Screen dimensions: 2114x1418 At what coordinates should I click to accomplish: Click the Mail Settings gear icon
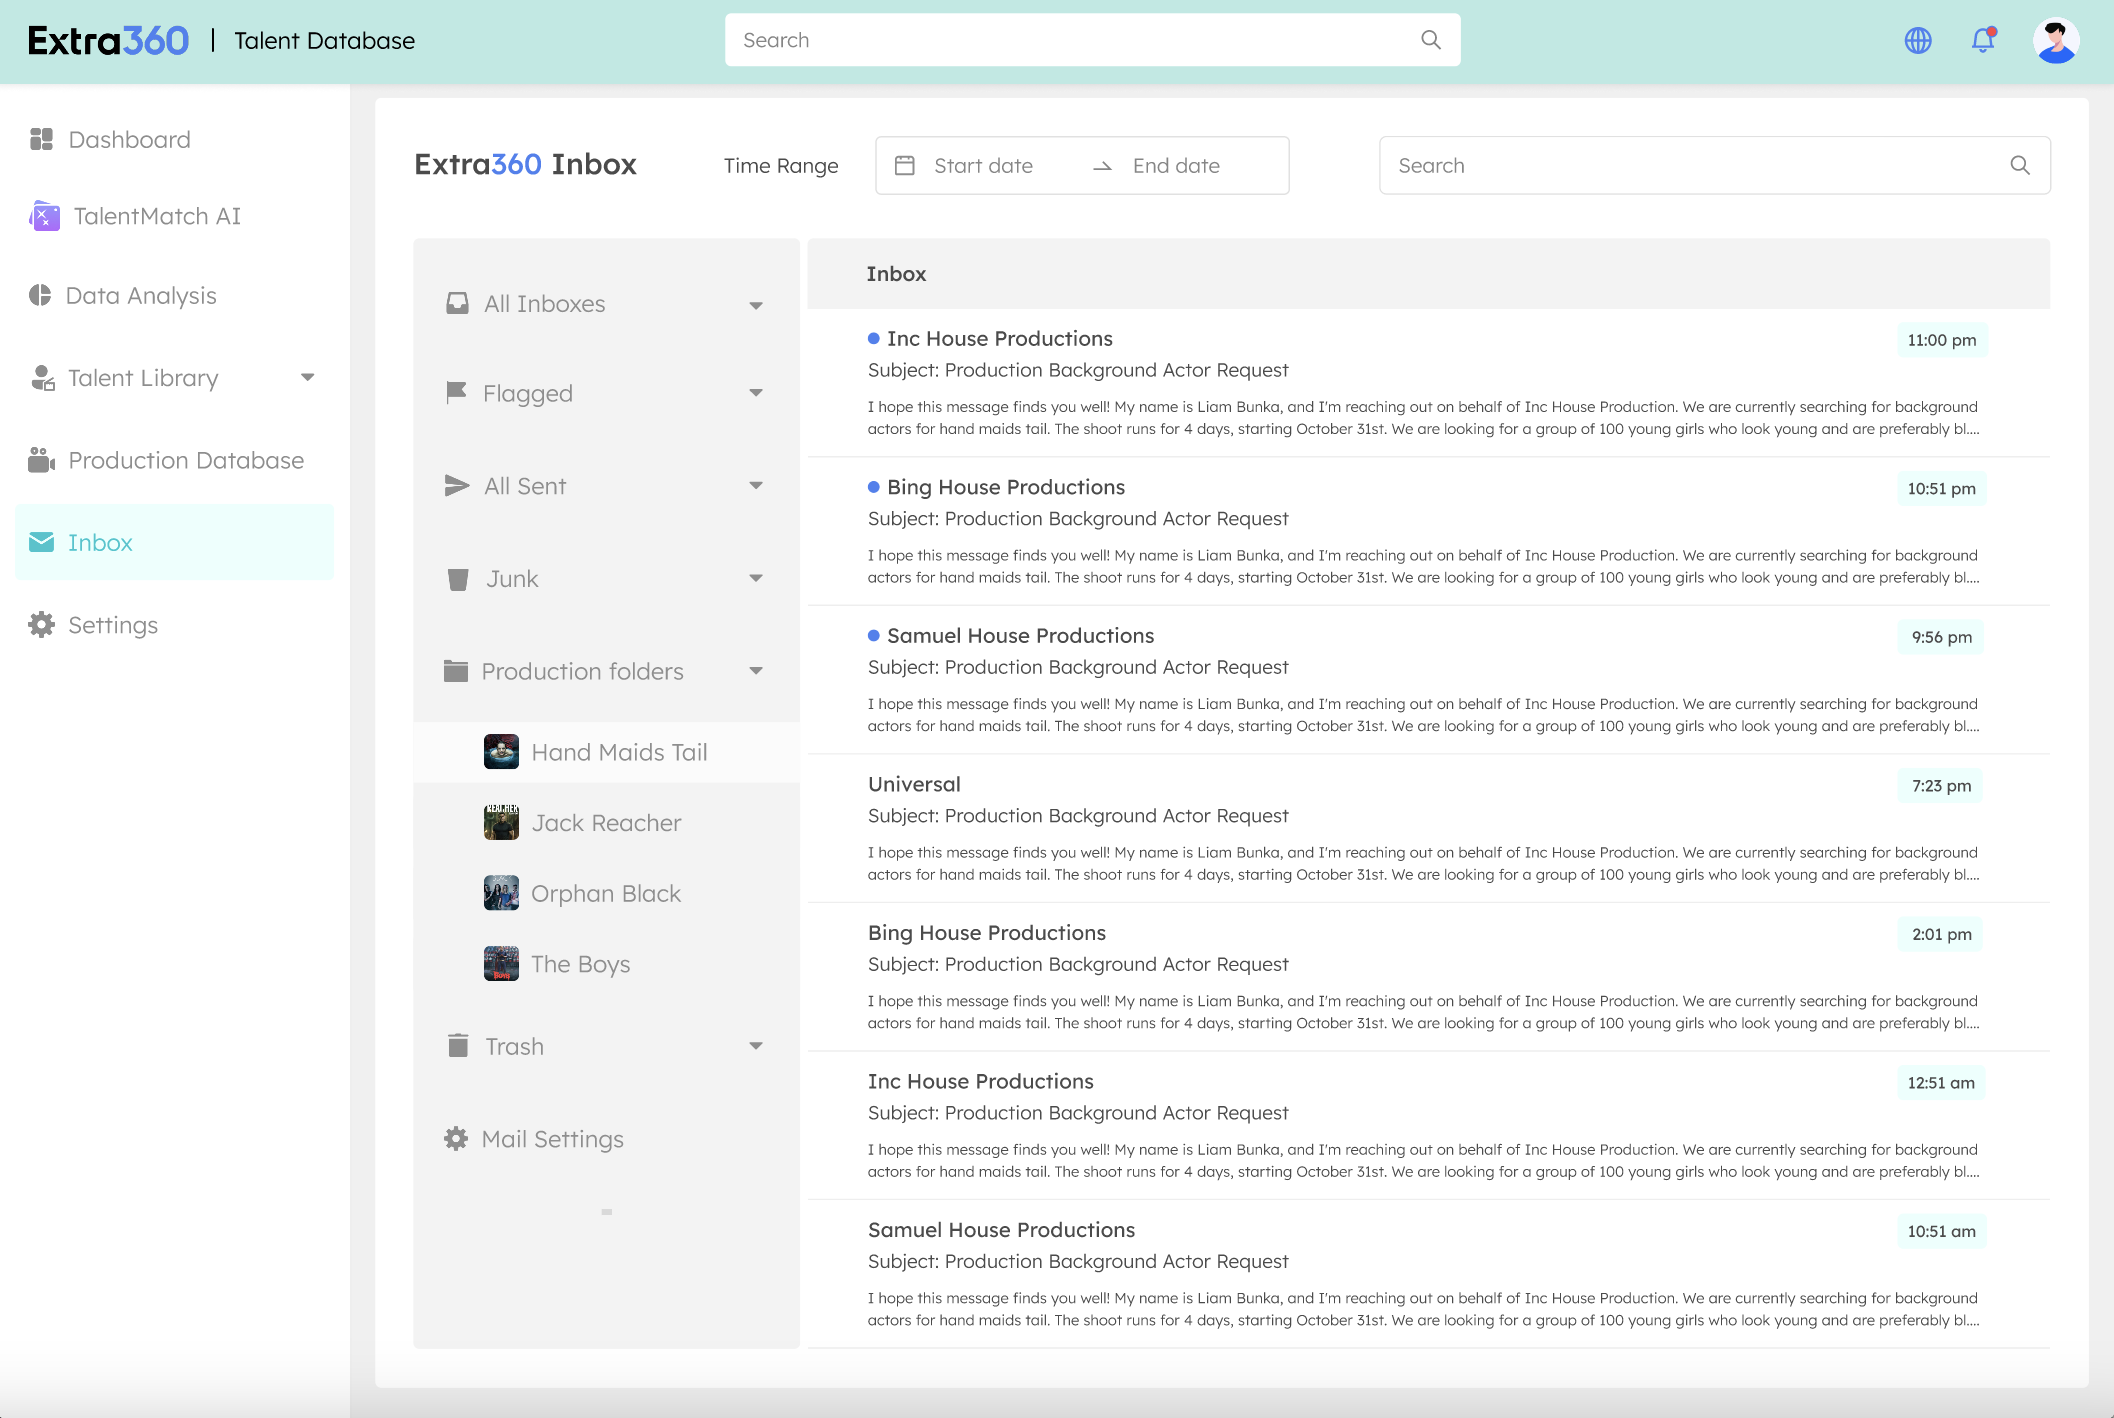tap(456, 1139)
